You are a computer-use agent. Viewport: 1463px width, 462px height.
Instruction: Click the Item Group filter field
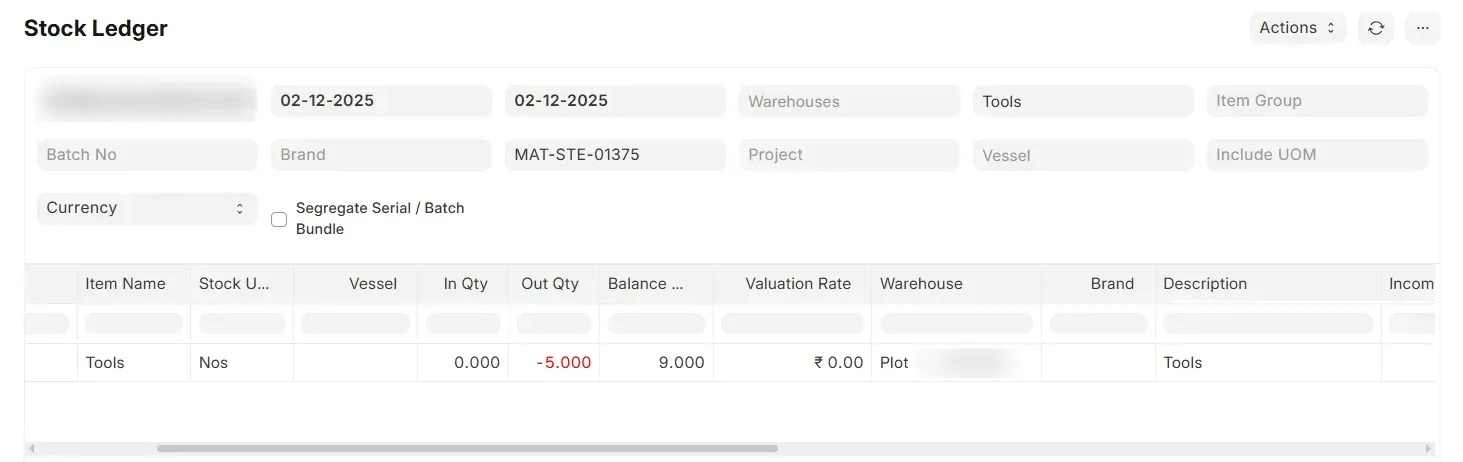pyautogui.click(x=1317, y=101)
